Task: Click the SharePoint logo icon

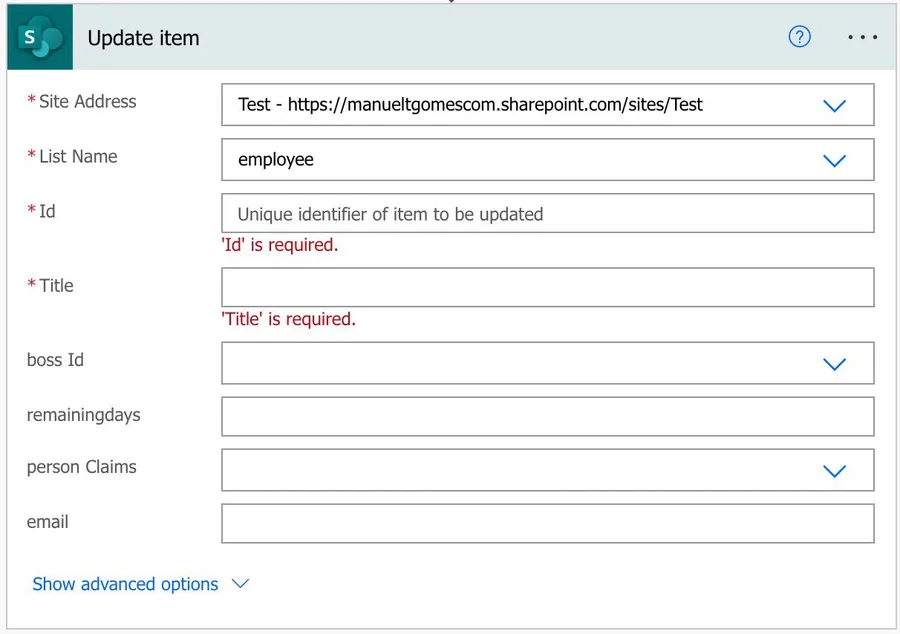Action: pyautogui.click(x=40, y=38)
